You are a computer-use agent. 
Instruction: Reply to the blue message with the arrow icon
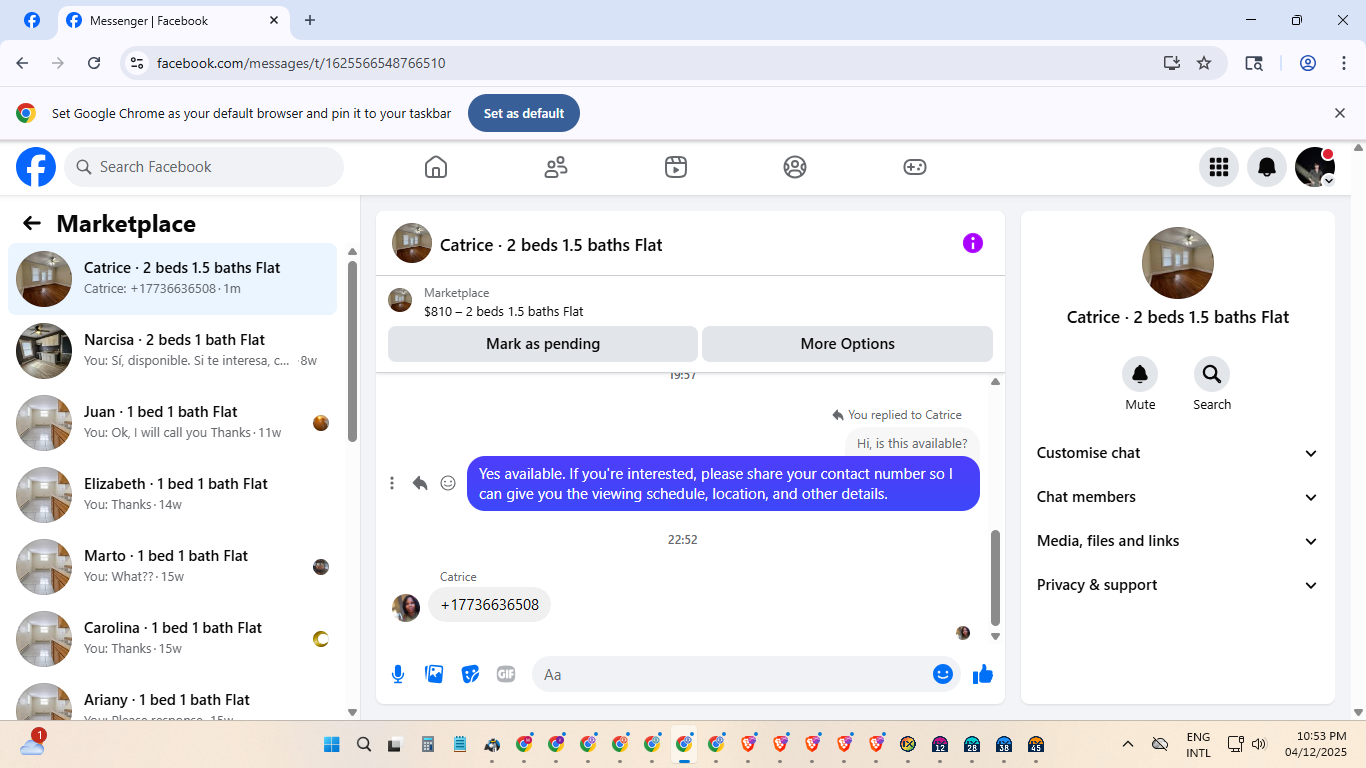[420, 483]
